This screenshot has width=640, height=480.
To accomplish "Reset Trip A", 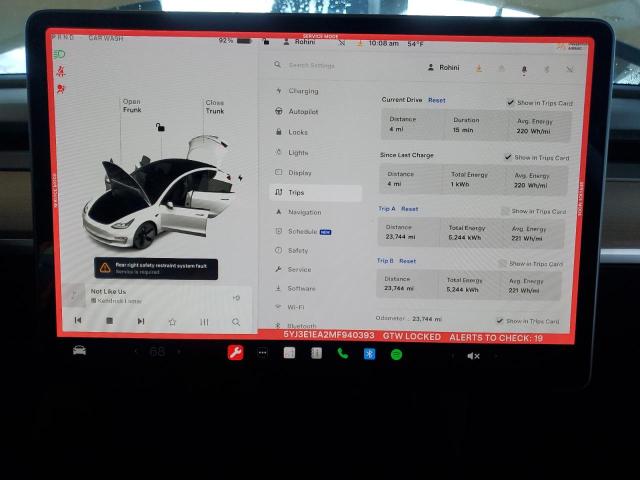I will (x=409, y=209).
